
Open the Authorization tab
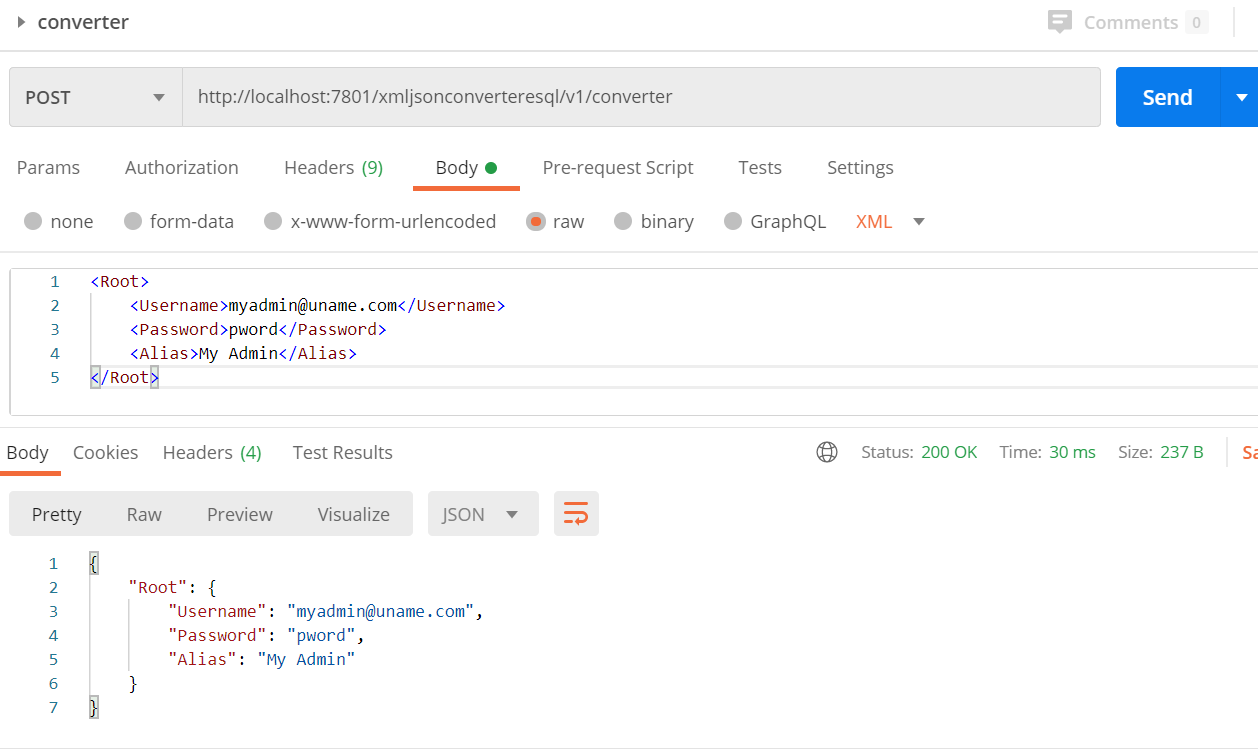(181, 167)
